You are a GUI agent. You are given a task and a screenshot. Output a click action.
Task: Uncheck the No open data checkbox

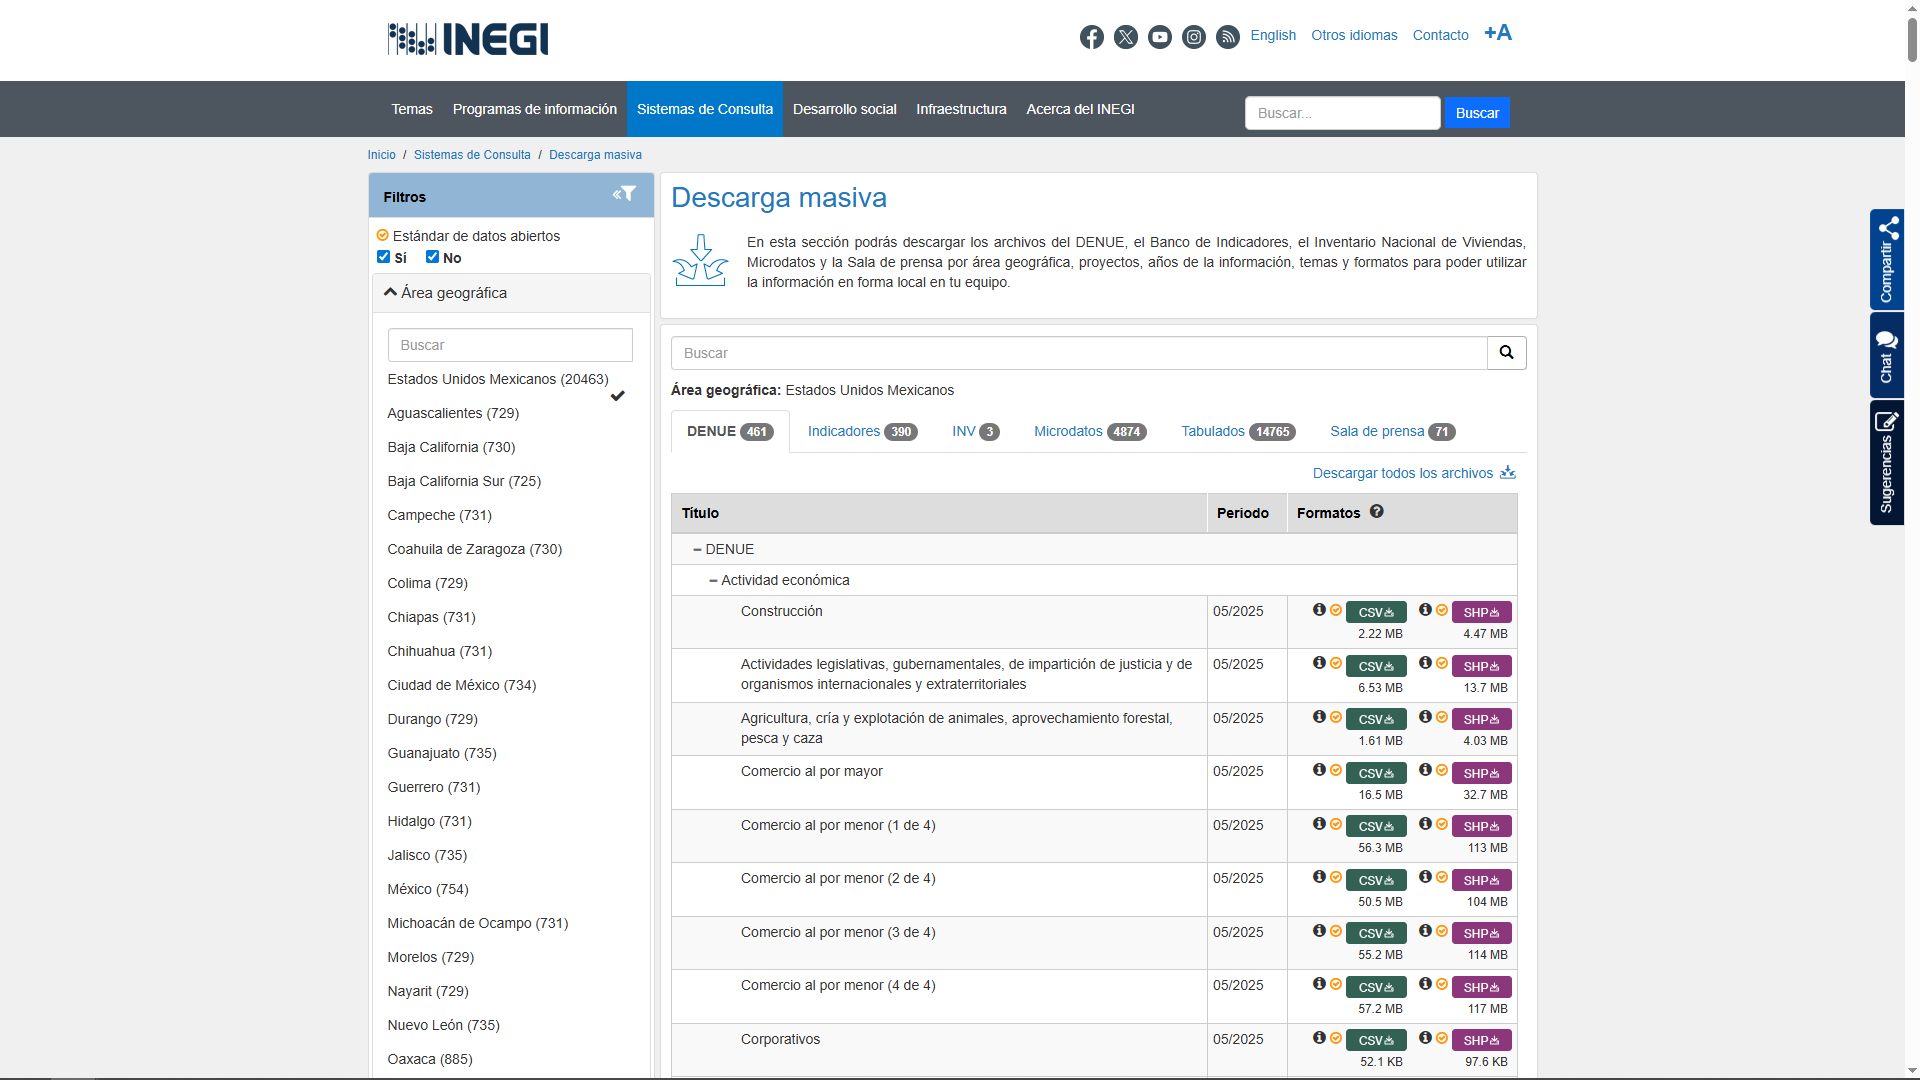432,257
